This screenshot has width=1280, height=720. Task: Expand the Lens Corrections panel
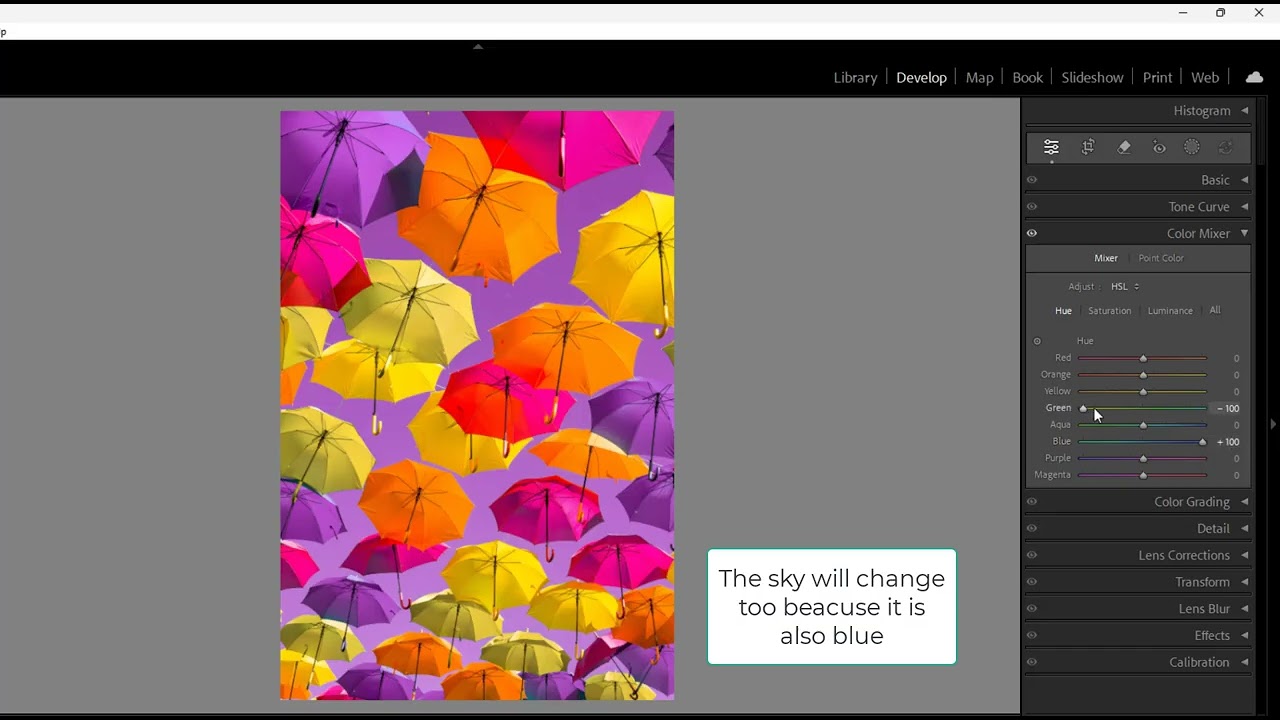click(1245, 555)
